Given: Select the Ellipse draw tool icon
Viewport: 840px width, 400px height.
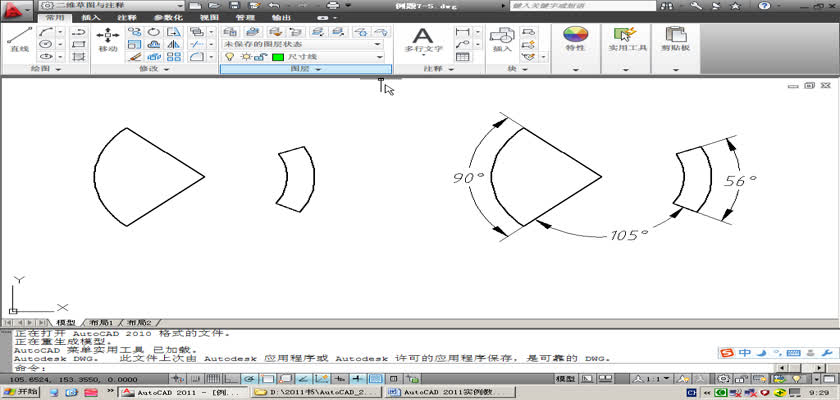Looking at the screenshot, I should tap(47, 56).
